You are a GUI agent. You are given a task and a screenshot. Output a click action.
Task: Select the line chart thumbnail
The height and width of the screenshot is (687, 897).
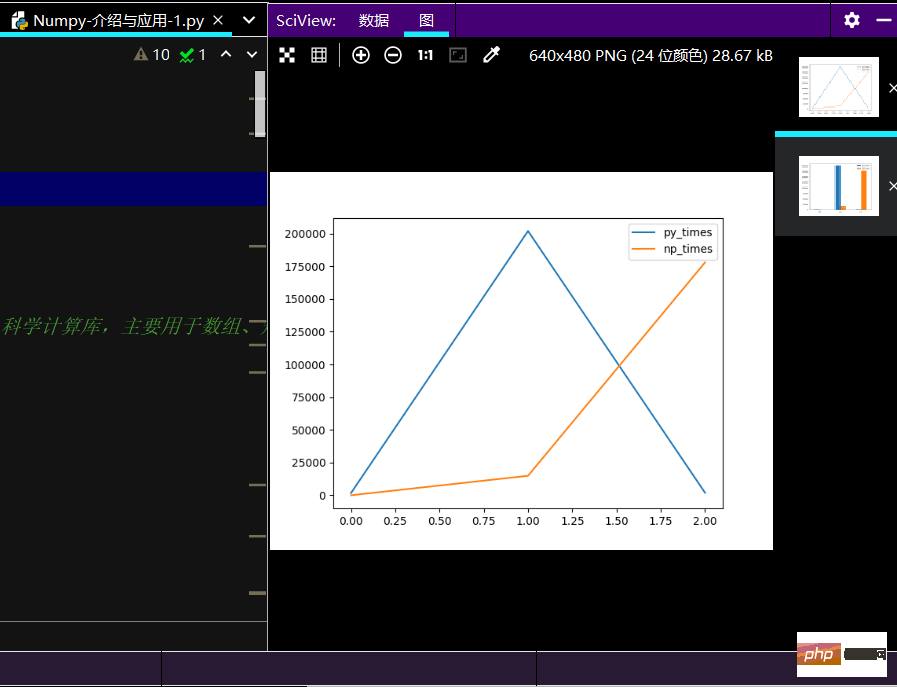click(x=839, y=87)
